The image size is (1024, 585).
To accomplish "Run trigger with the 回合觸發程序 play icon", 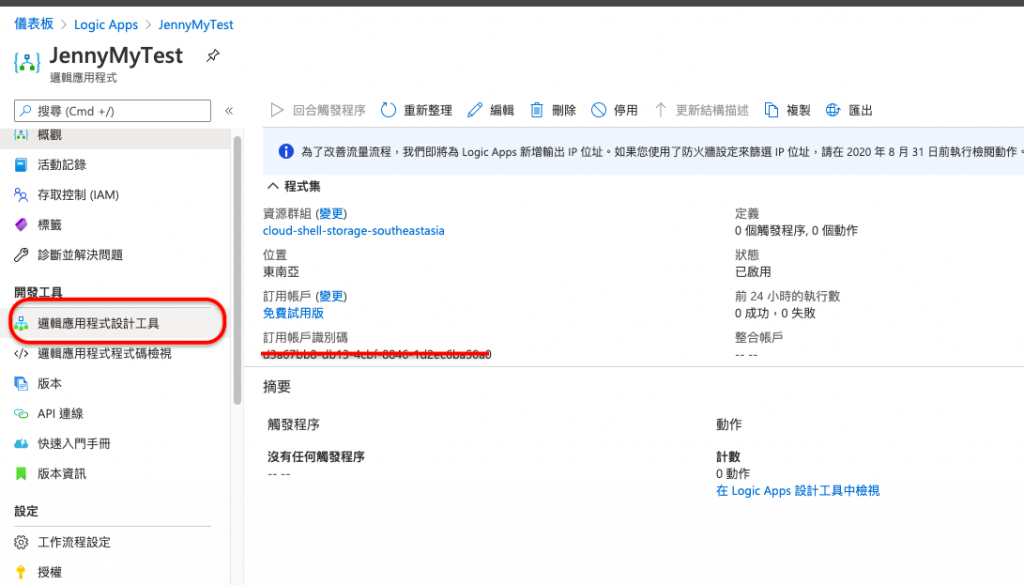I will pos(277,110).
